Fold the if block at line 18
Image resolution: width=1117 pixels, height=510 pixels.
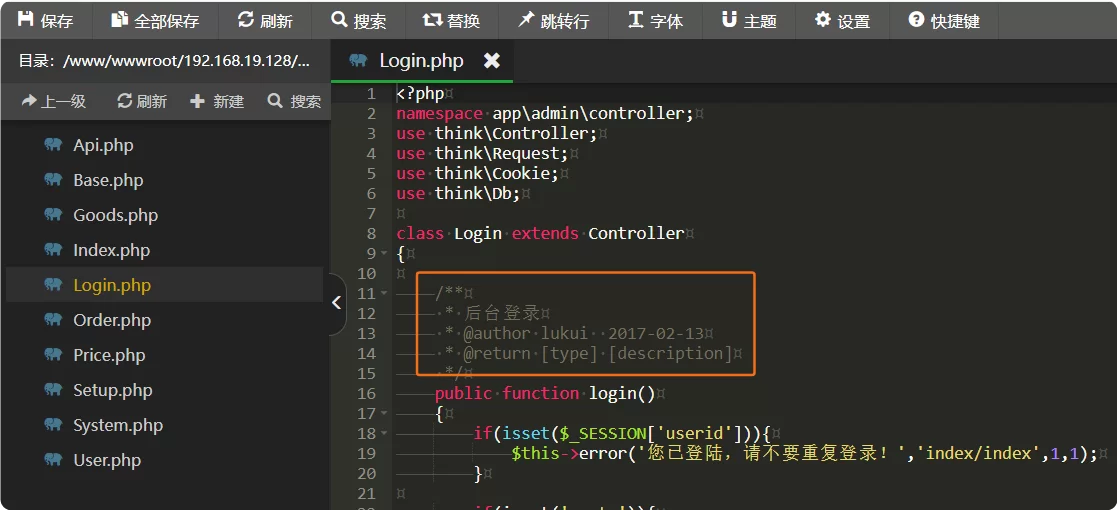385,433
